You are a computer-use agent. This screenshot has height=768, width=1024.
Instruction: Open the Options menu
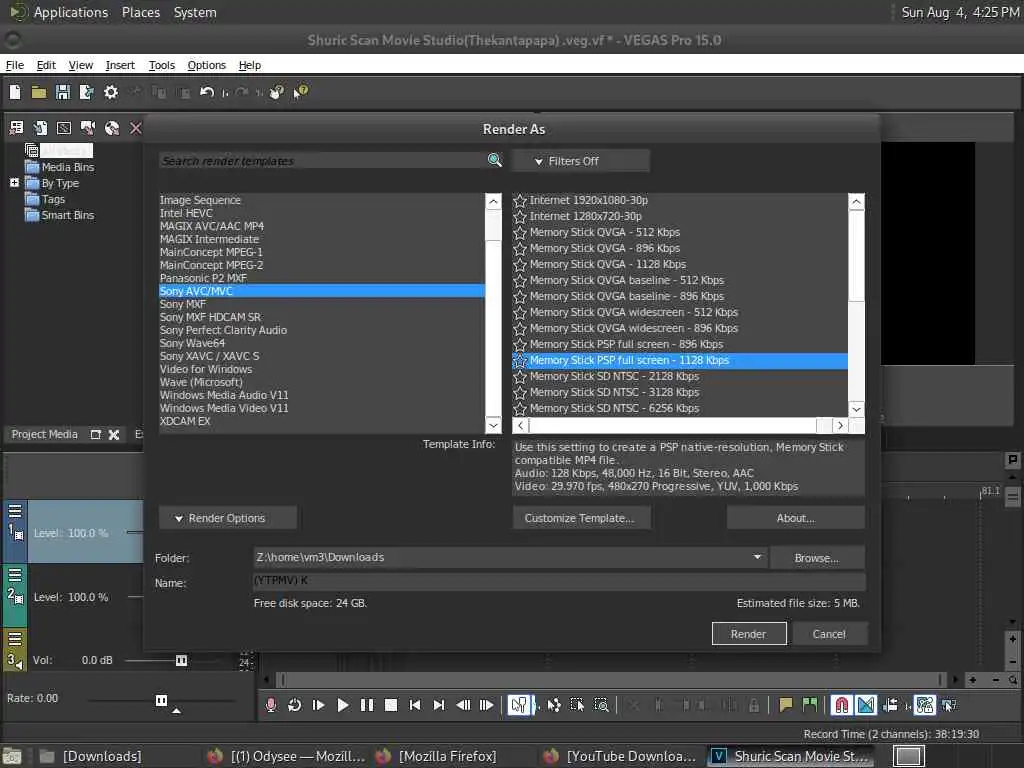point(206,65)
